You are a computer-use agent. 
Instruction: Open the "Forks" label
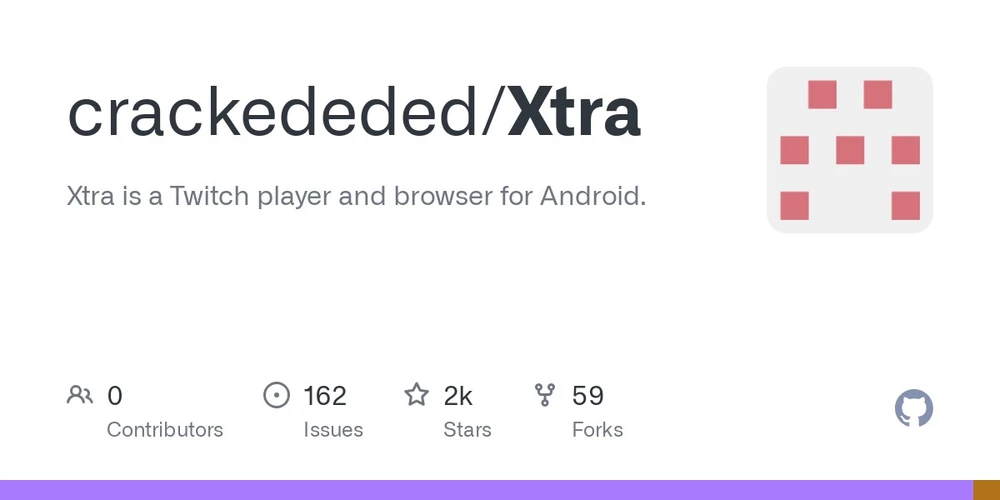point(597,430)
